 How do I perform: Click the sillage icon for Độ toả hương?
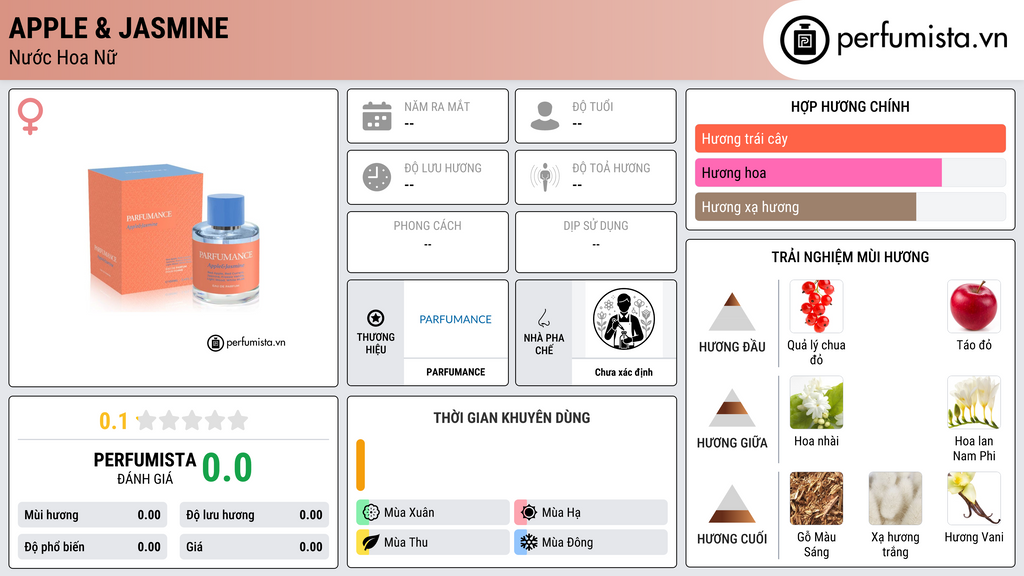pos(545,177)
